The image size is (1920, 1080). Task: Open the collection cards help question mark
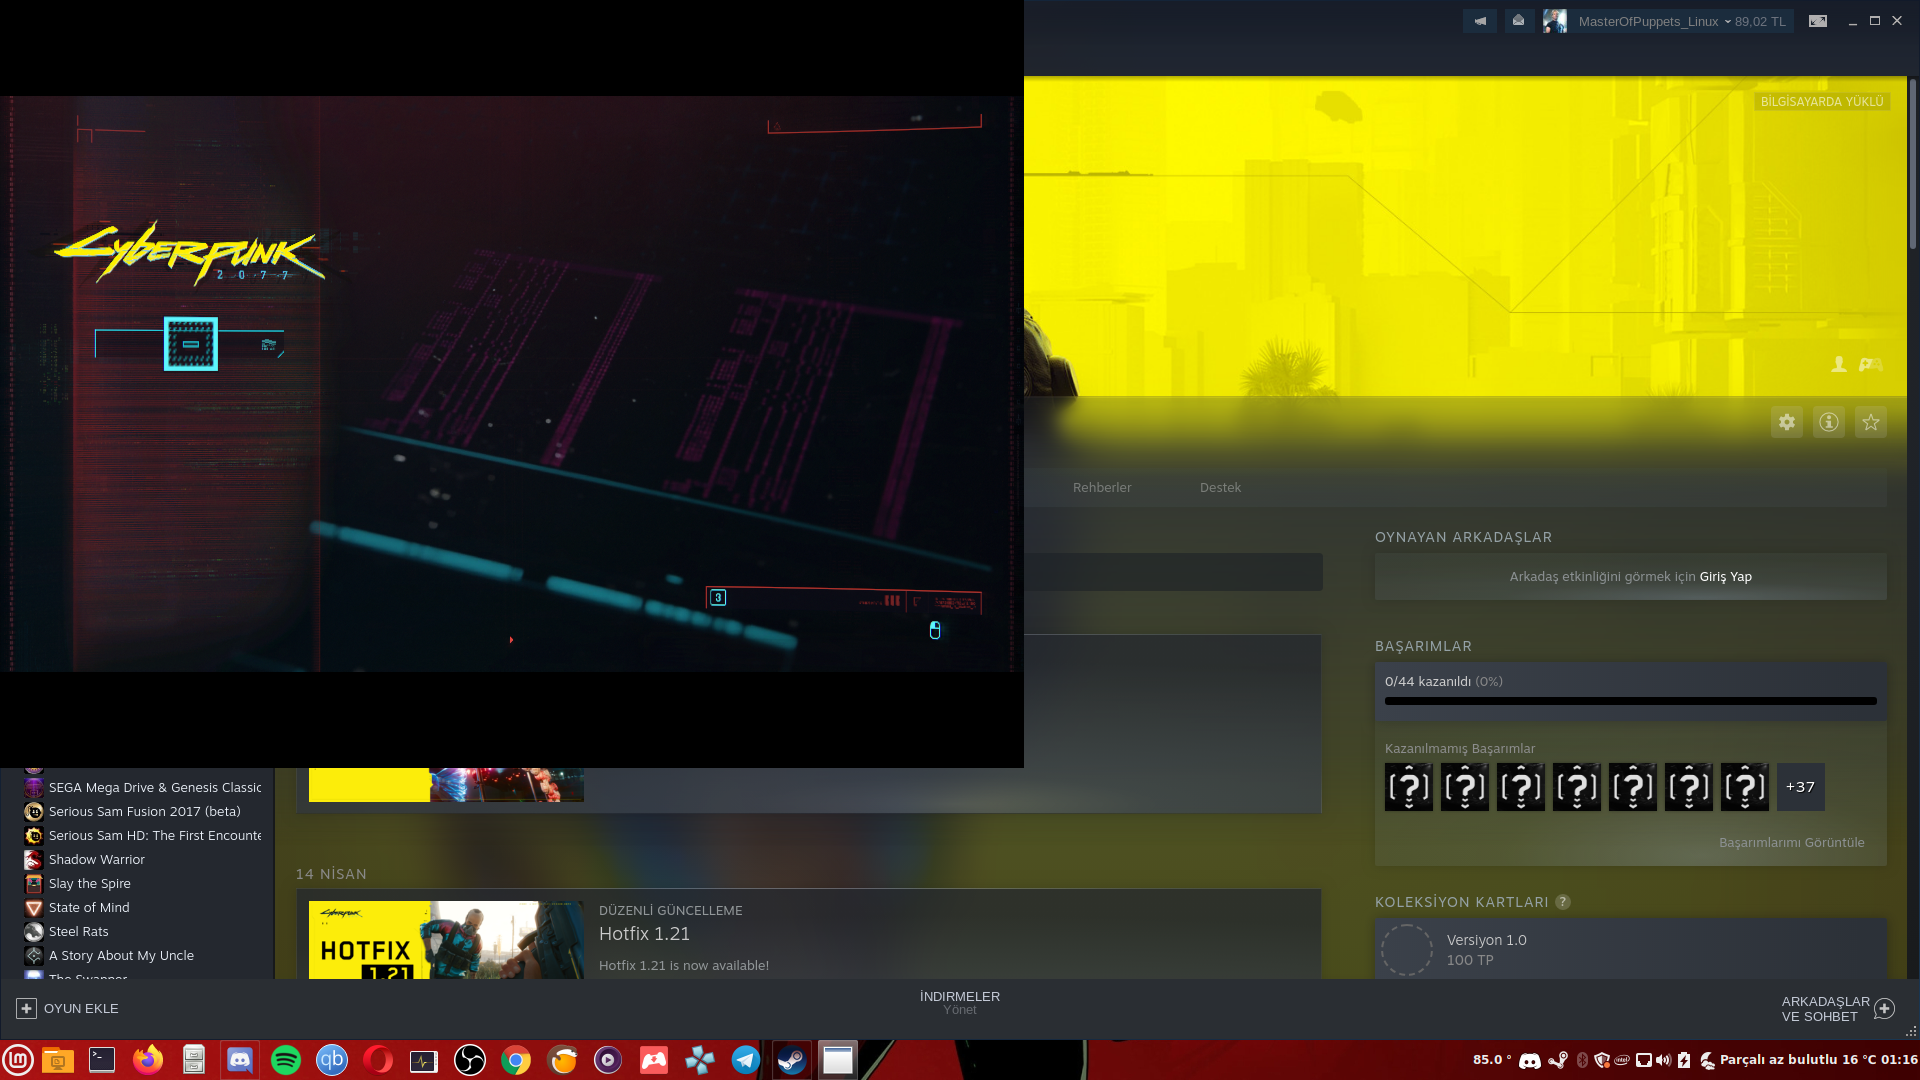coord(1563,902)
